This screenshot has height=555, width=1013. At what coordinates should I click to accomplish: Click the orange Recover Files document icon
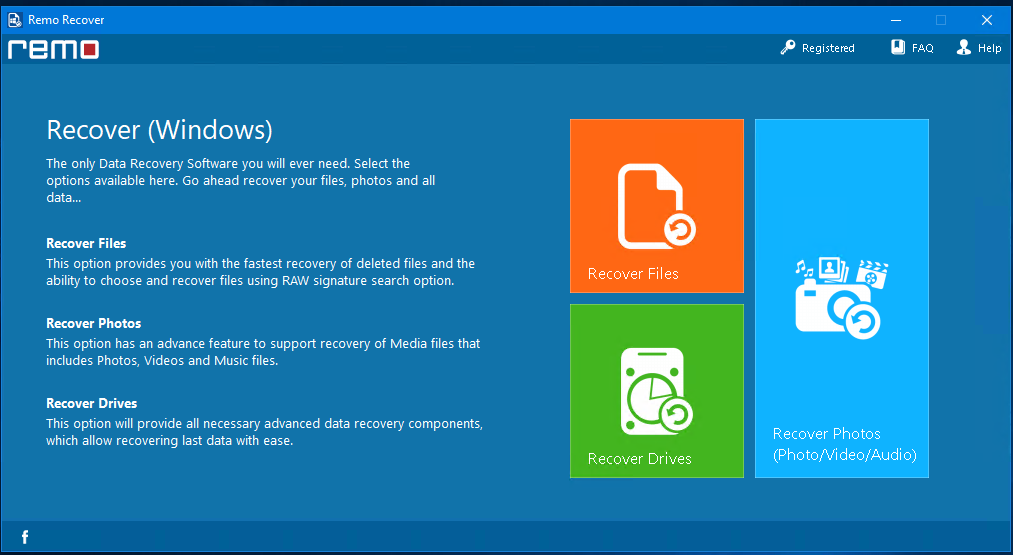click(656, 206)
